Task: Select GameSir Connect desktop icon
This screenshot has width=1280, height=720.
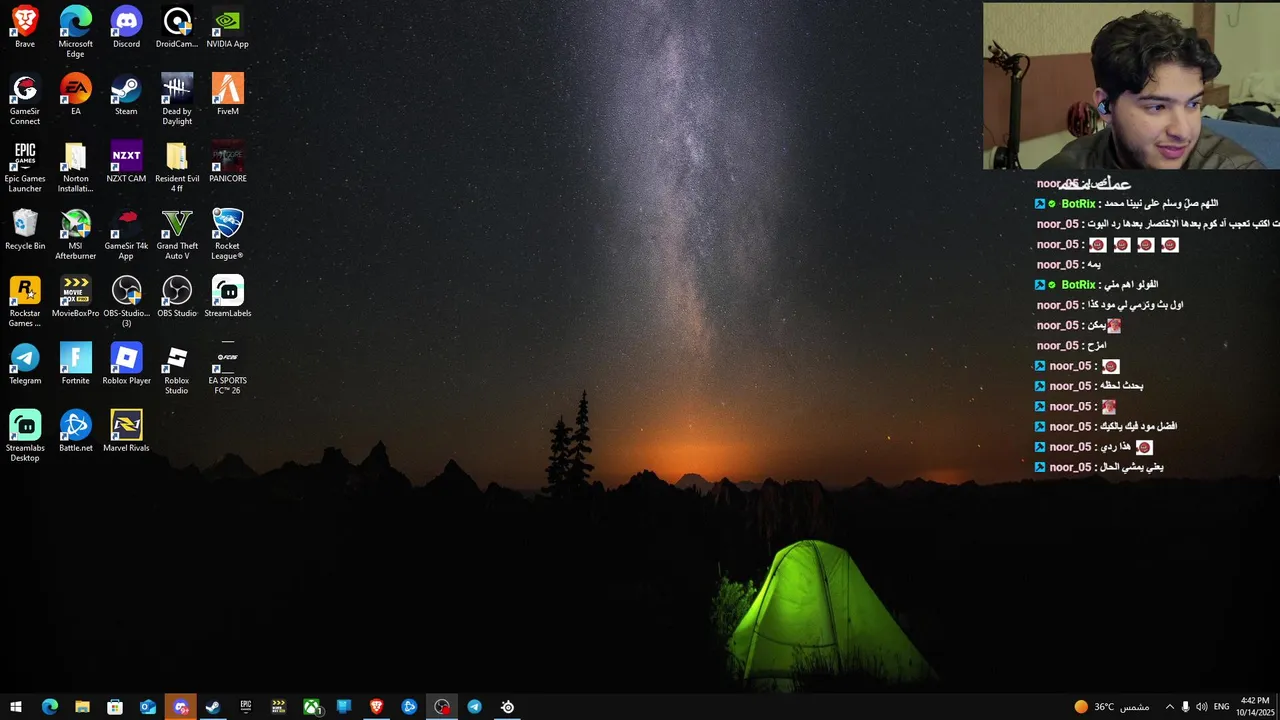Action: [25, 99]
